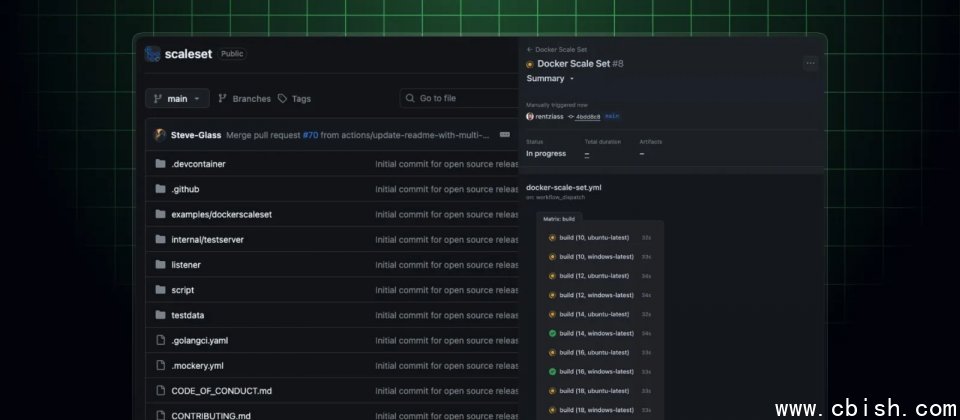Open the examples/dockerscaleset folder
Screen dimensions: 960x420
221,214
